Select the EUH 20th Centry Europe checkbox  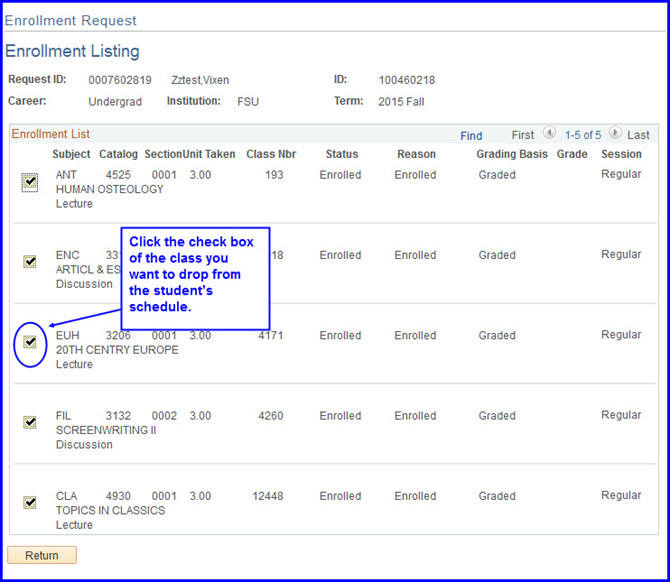pyautogui.click(x=30, y=342)
